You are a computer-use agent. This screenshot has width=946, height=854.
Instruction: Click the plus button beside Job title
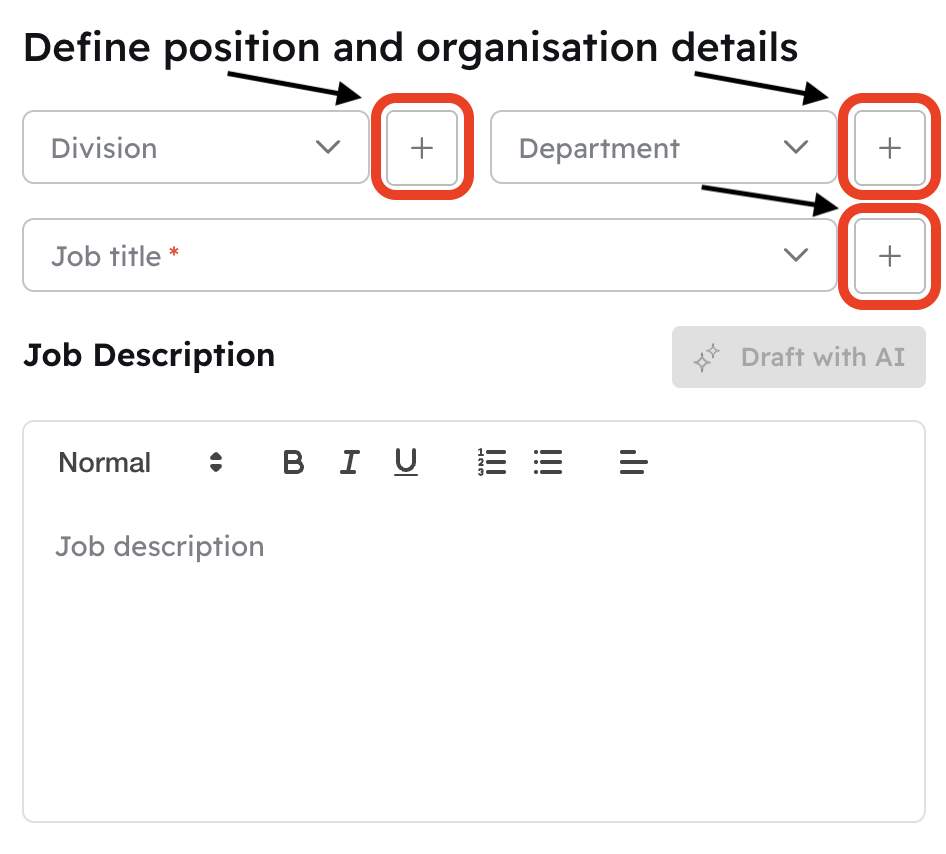tap(889, 256)
